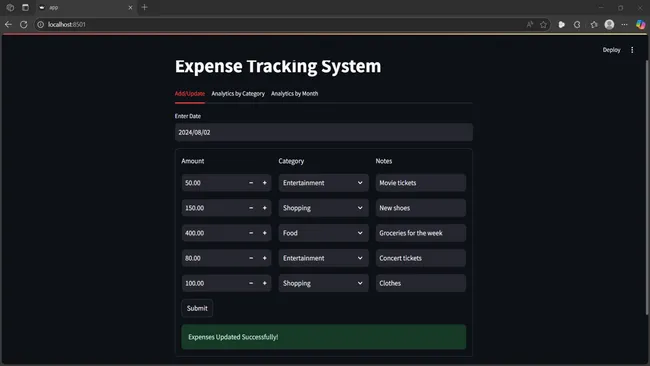Image resolution: width=650 pixels, height=366 pixels.
Task: Edit the 'Concert tickets' note
Action: pyautogui.click(x=421, y=258)
